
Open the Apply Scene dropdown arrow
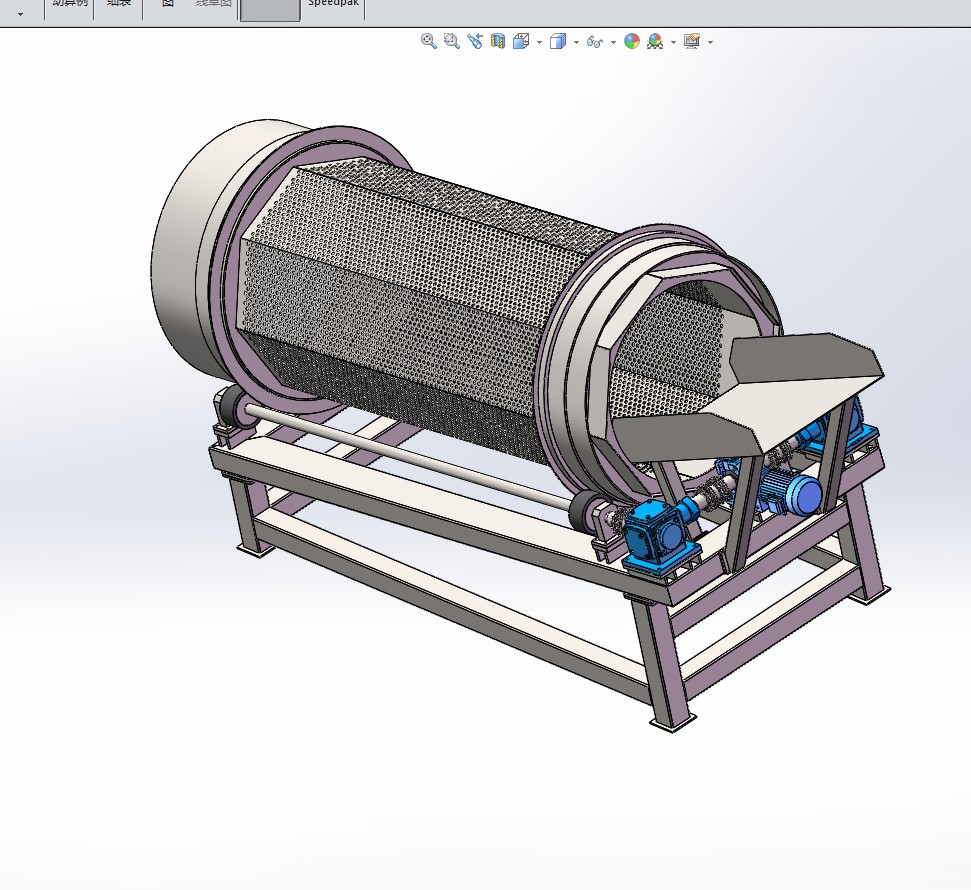pos(673,43)
